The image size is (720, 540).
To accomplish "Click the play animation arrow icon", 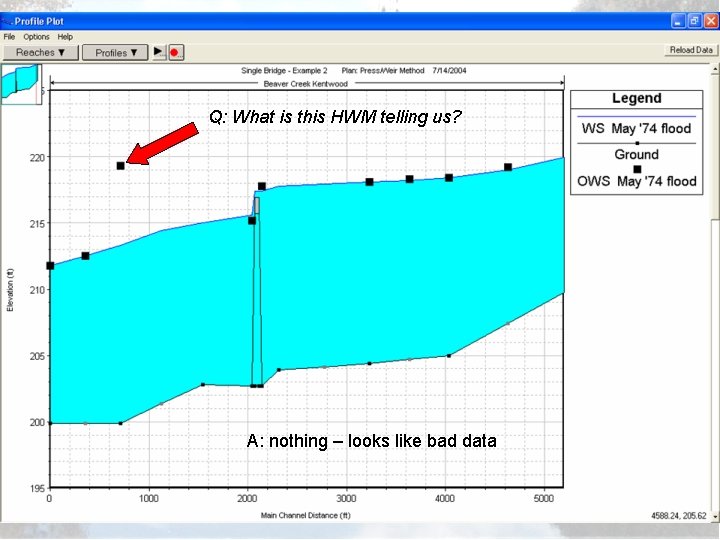I will tap(159, 52).
